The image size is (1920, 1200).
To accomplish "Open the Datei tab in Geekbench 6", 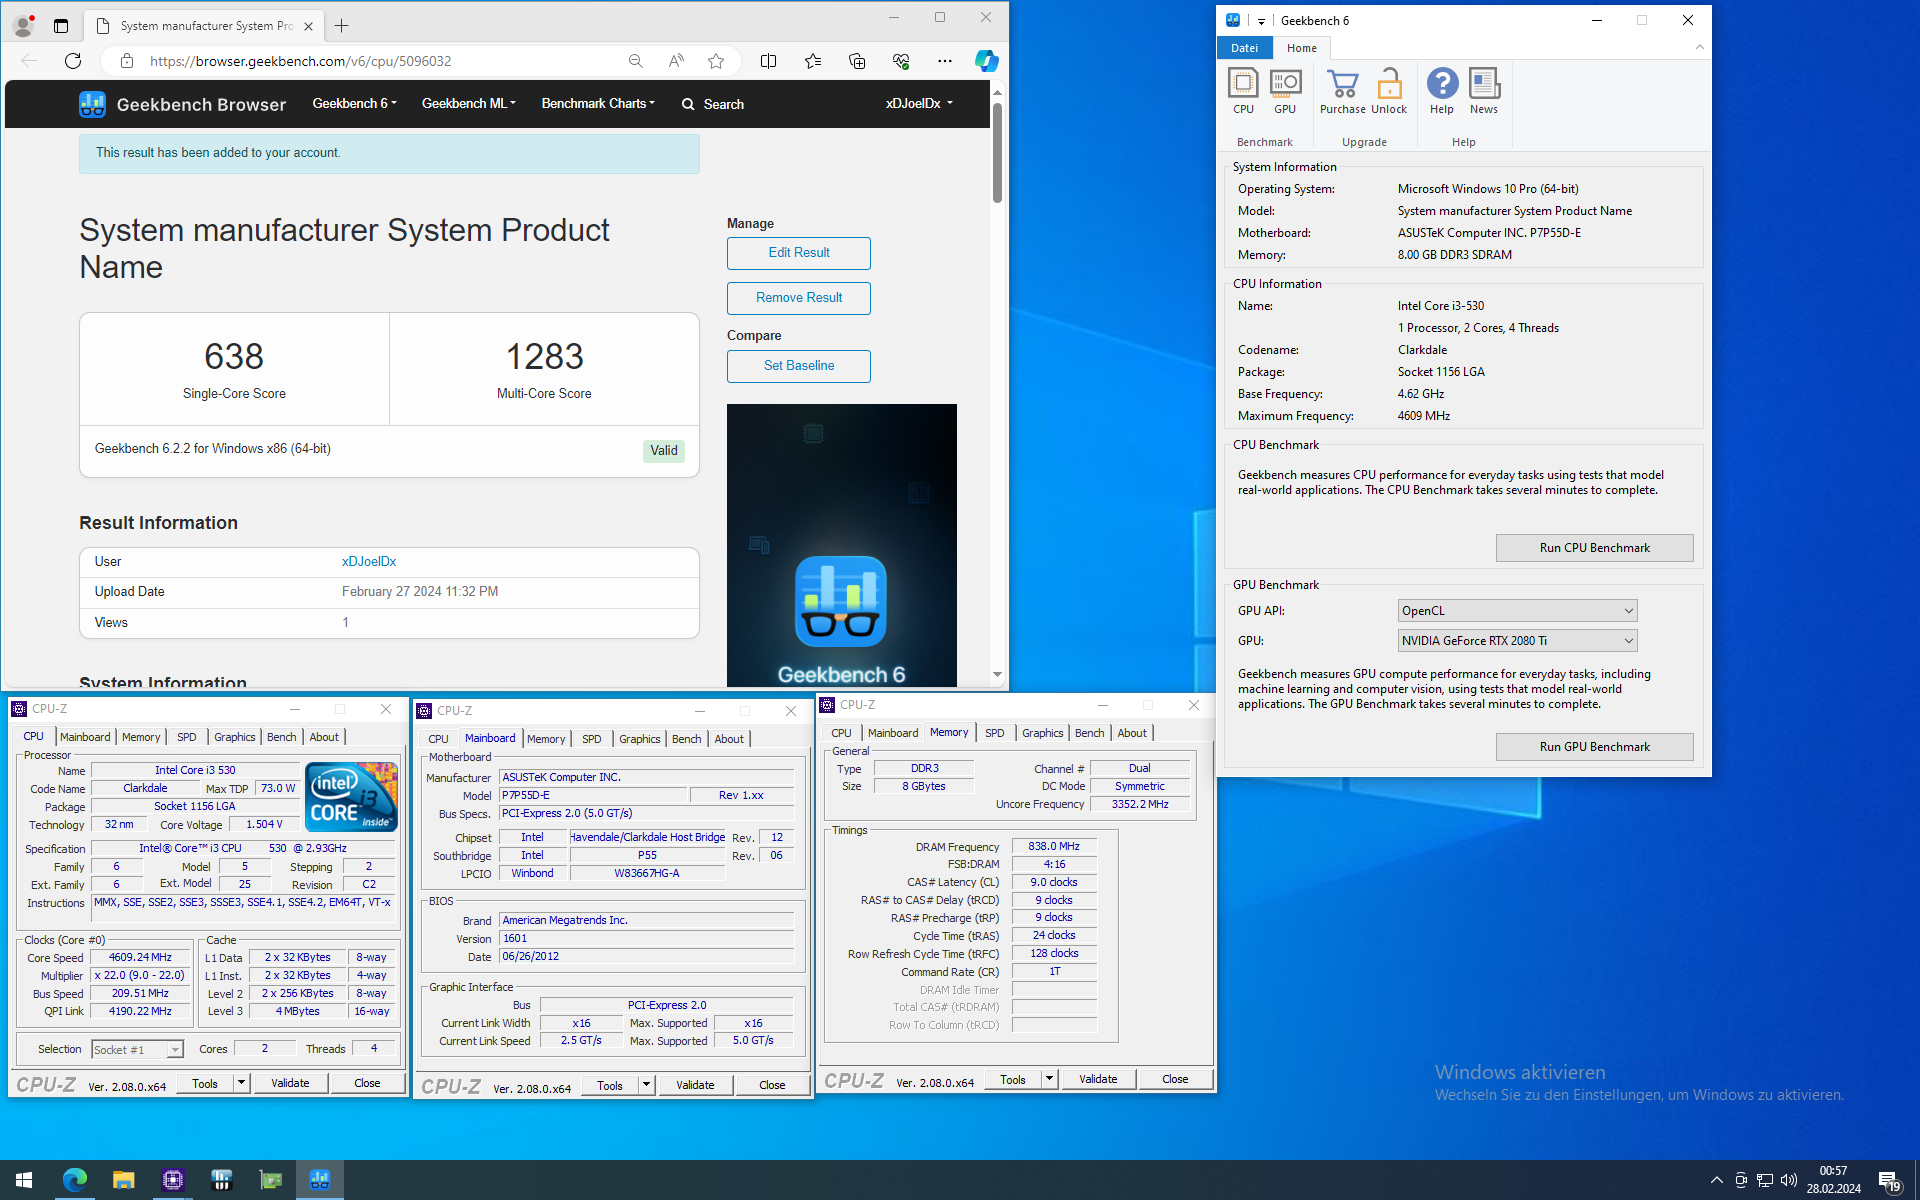I will [x=1244, y=48].
